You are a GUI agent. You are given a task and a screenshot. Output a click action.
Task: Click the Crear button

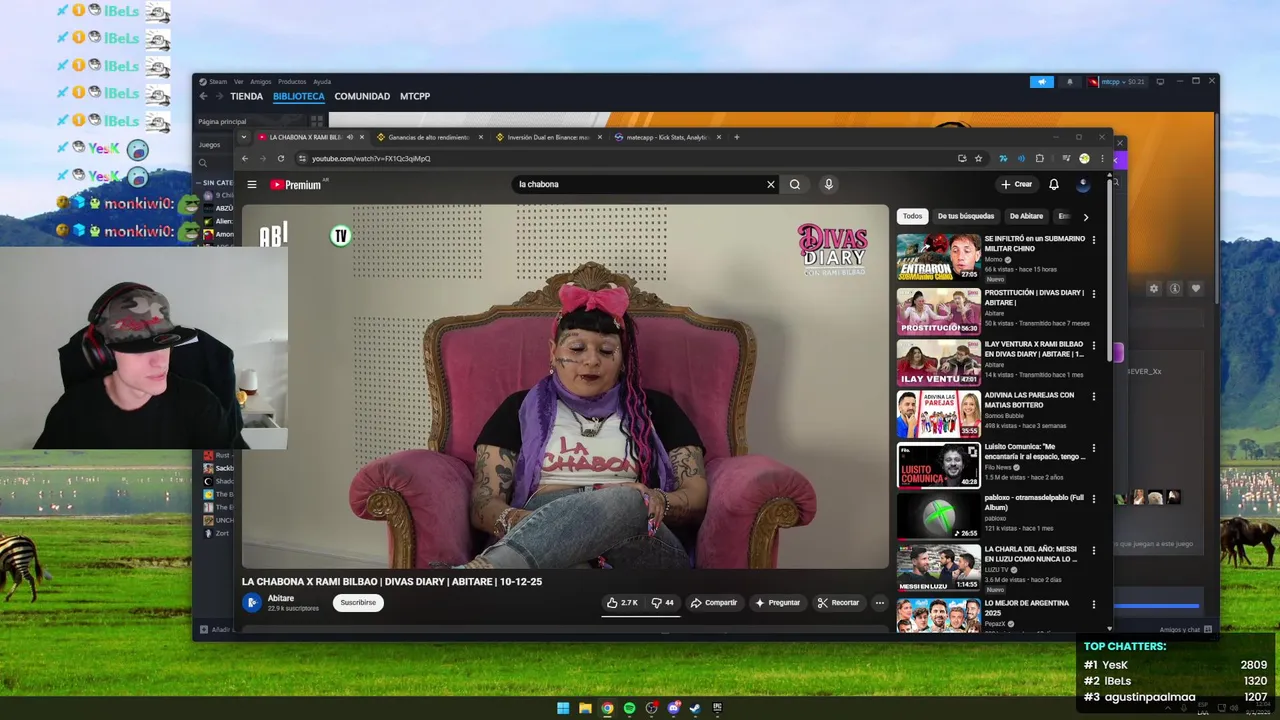1016,184
